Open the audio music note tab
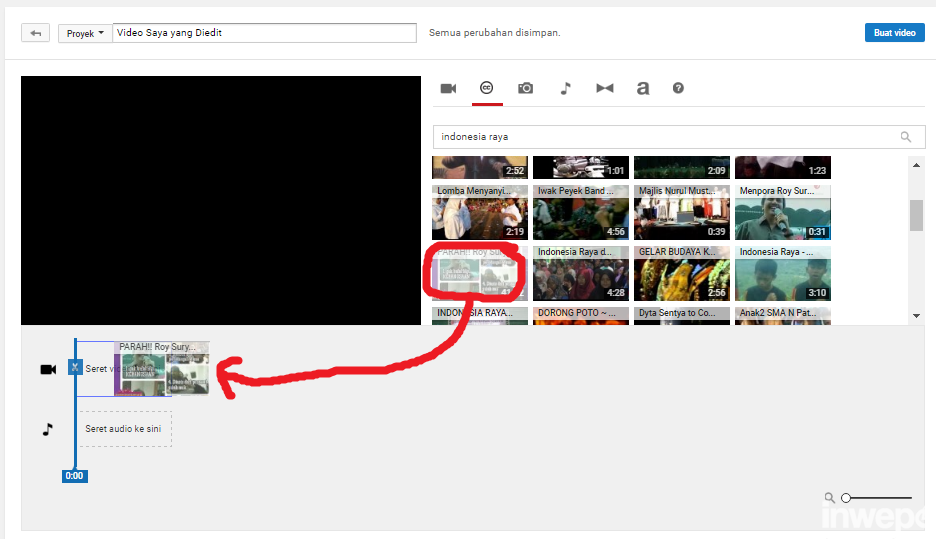Screen dimensions: 936x539 565,88
